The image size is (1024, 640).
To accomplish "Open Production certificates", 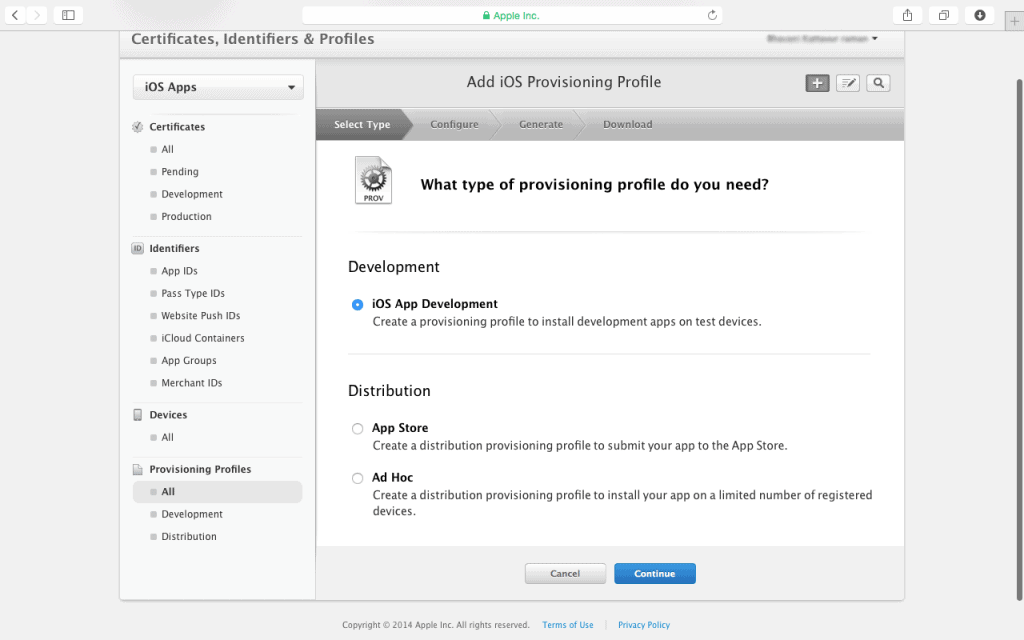I will [x=186, y=216].
